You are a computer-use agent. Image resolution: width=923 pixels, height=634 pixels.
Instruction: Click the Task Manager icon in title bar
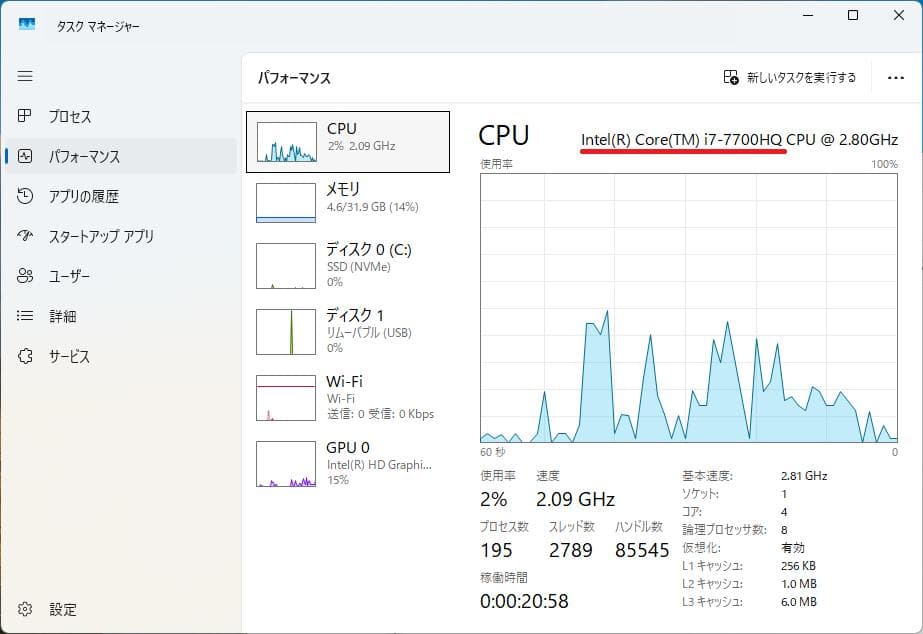point(25,21)
